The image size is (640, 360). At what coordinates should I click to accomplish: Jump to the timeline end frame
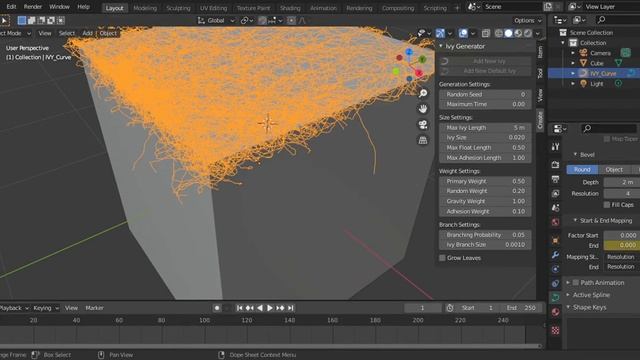290,308
